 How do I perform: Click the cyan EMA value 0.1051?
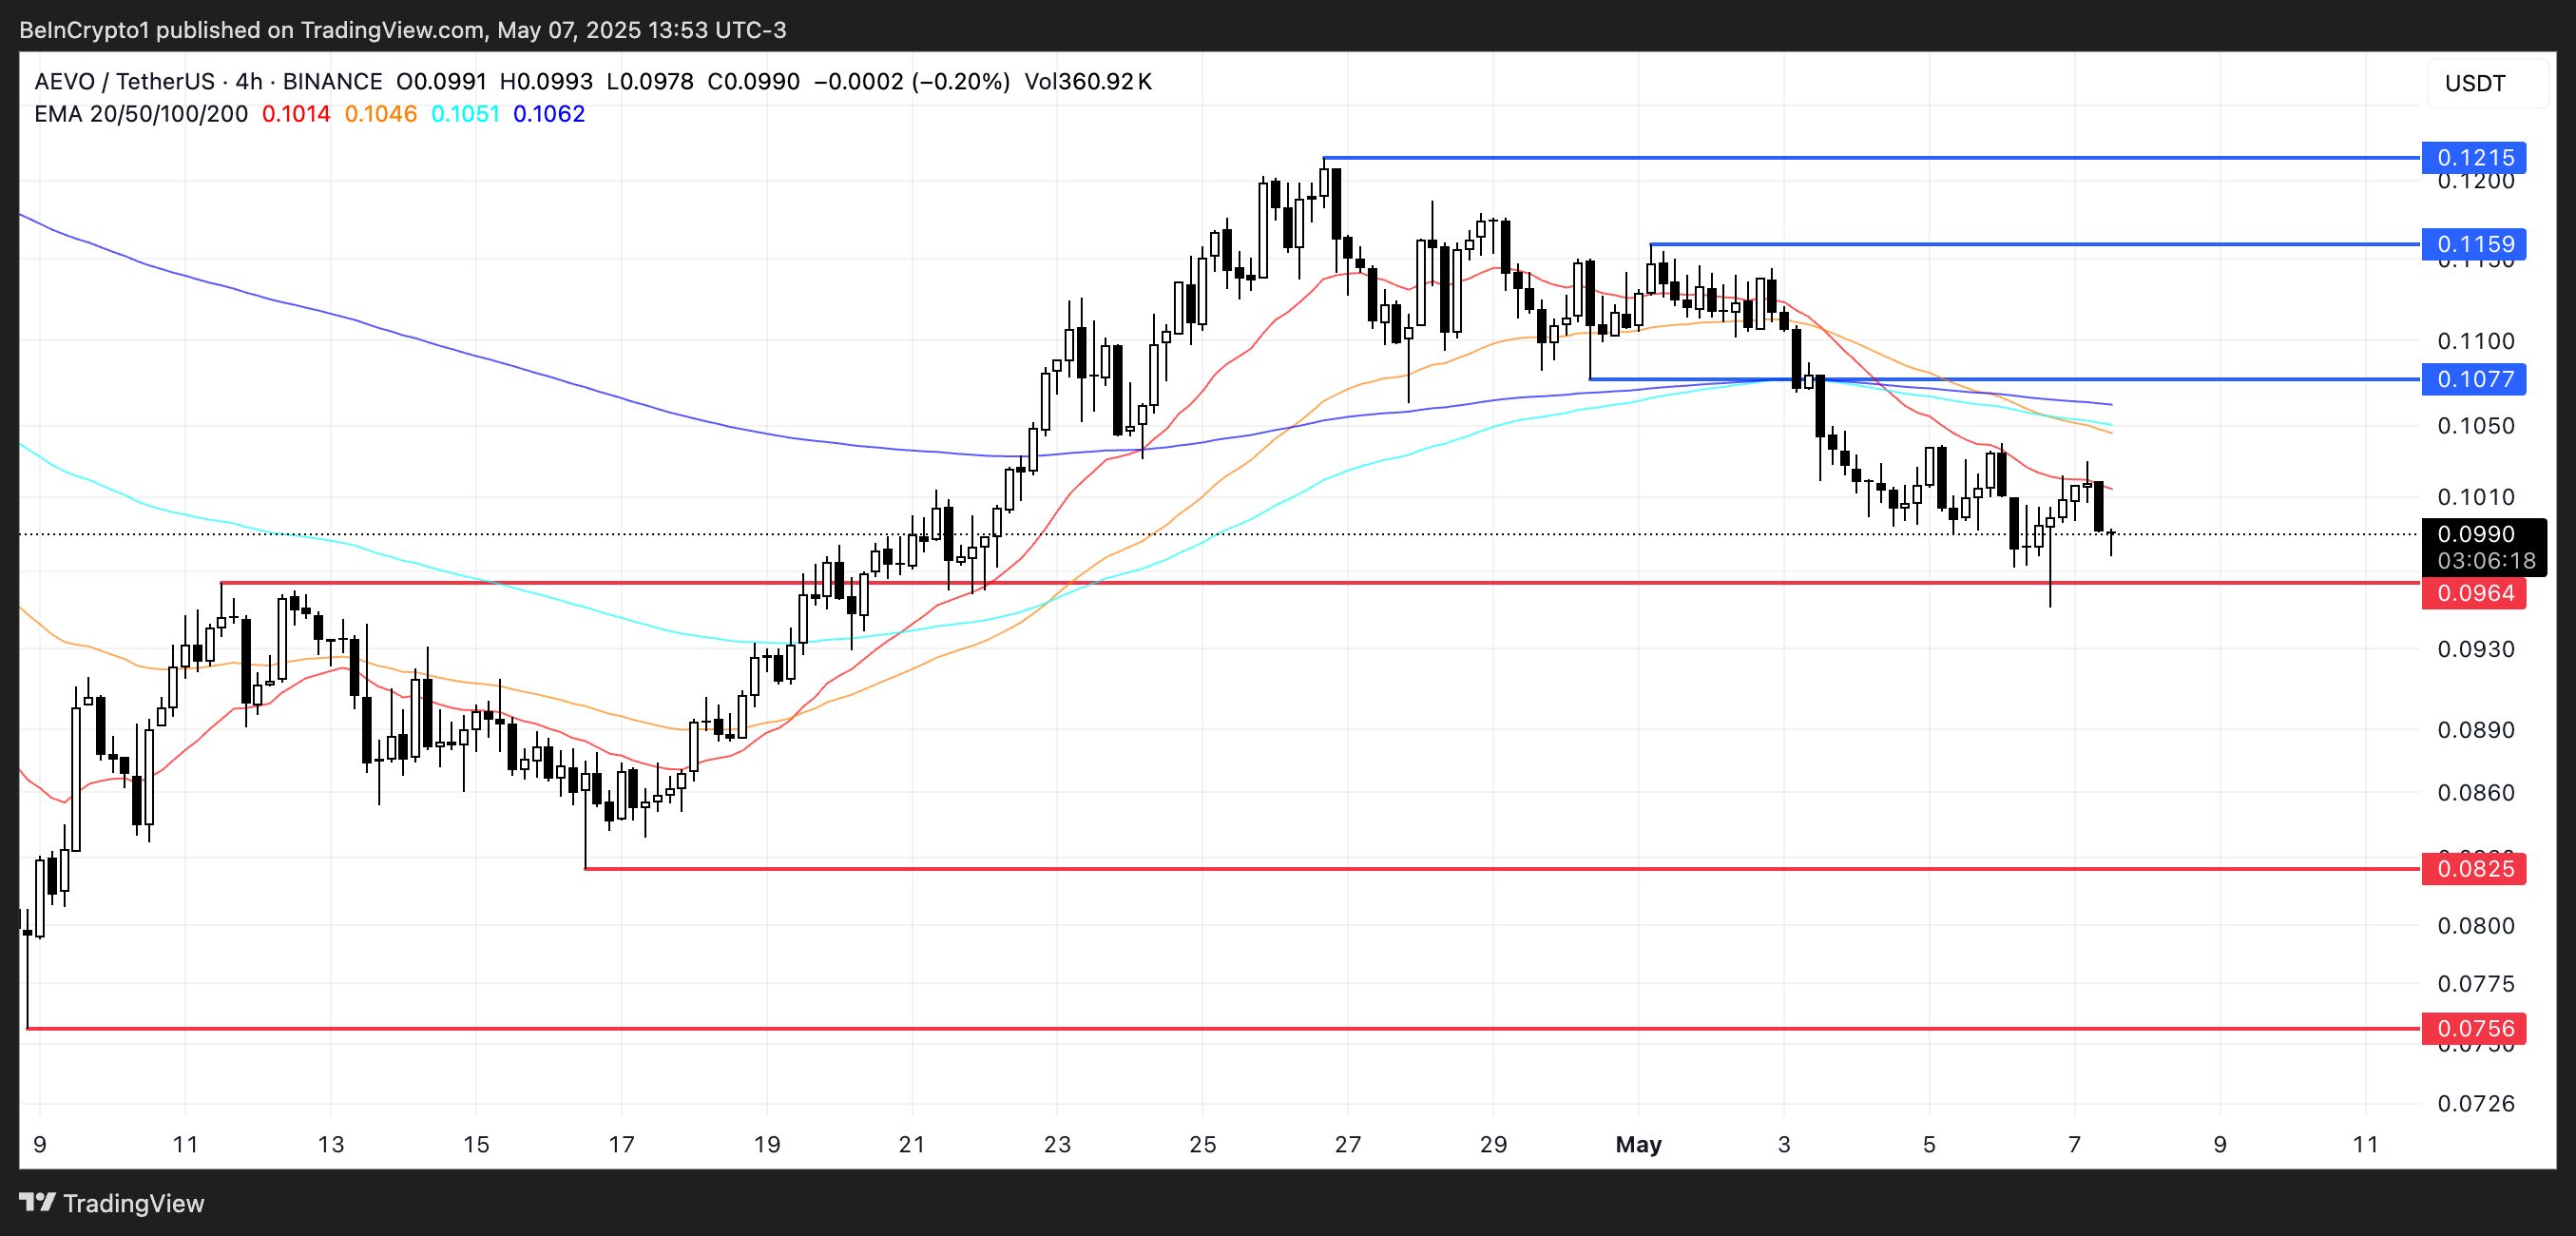point(465,114)
